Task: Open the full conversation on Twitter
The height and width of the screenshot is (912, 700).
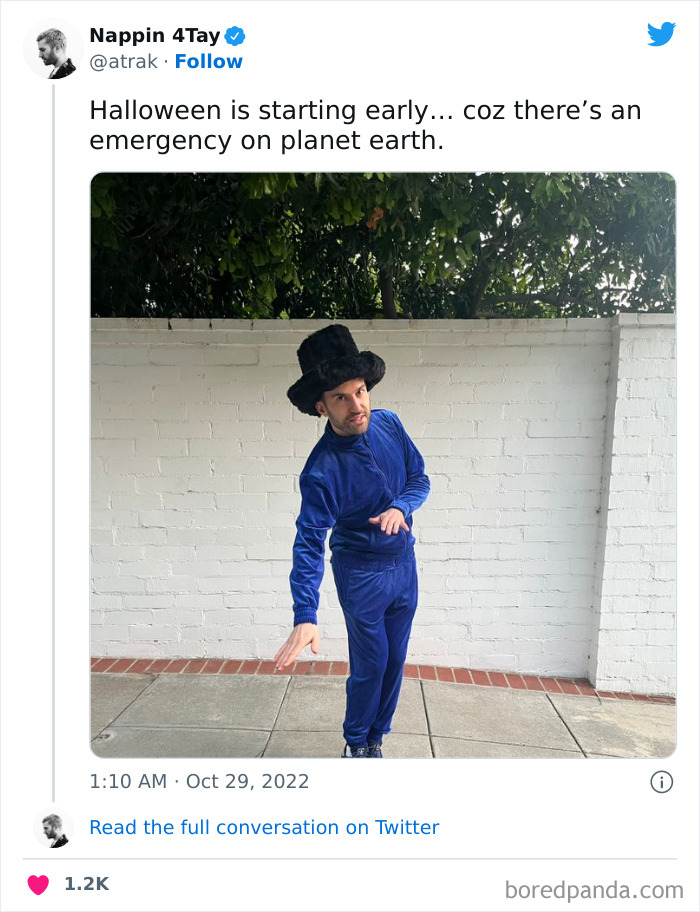Action: coord(264,827)
